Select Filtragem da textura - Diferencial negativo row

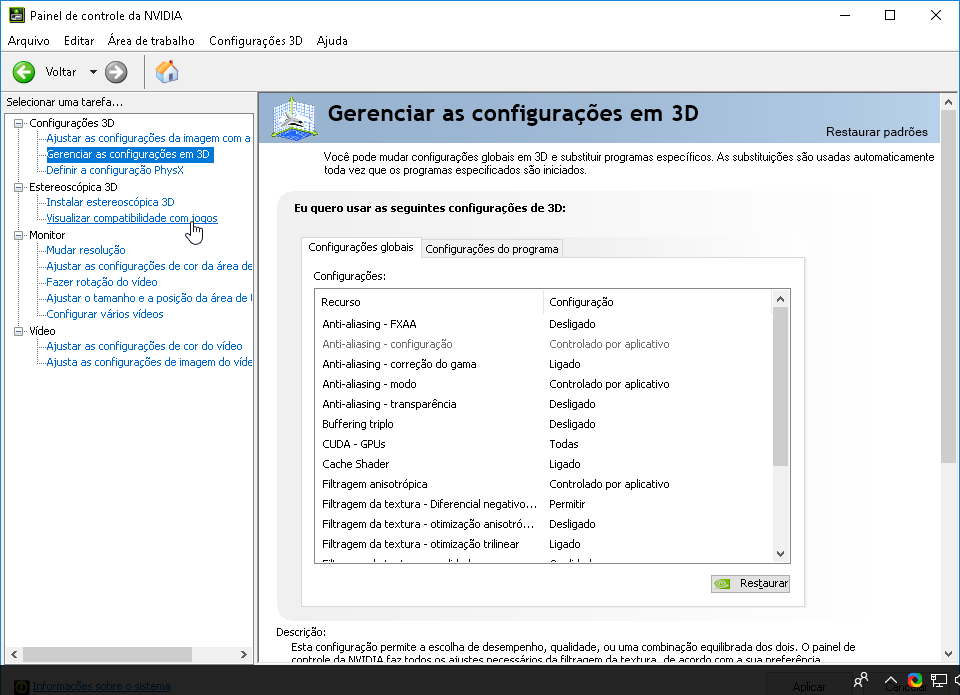[544, 504]
